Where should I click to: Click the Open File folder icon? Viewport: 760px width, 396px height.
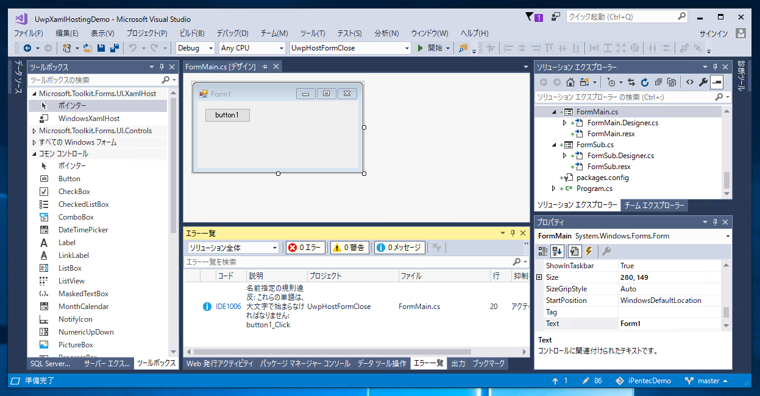pyautogui.click(x=87, y=48)
